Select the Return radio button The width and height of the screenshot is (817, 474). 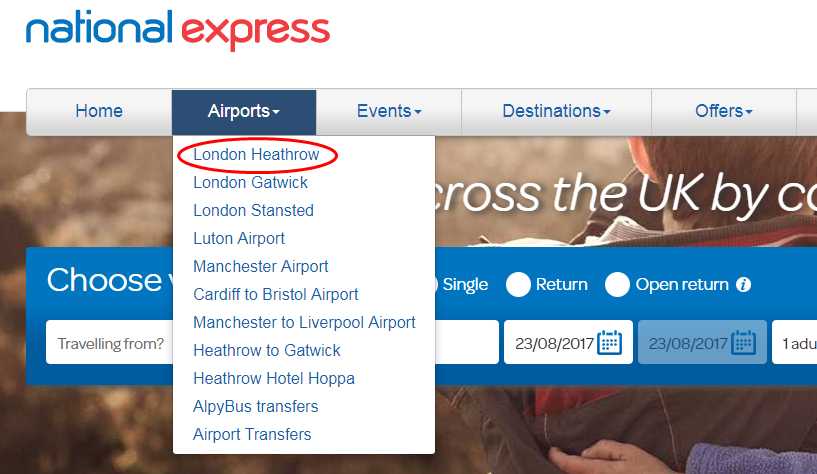click(x=518, y=284)
